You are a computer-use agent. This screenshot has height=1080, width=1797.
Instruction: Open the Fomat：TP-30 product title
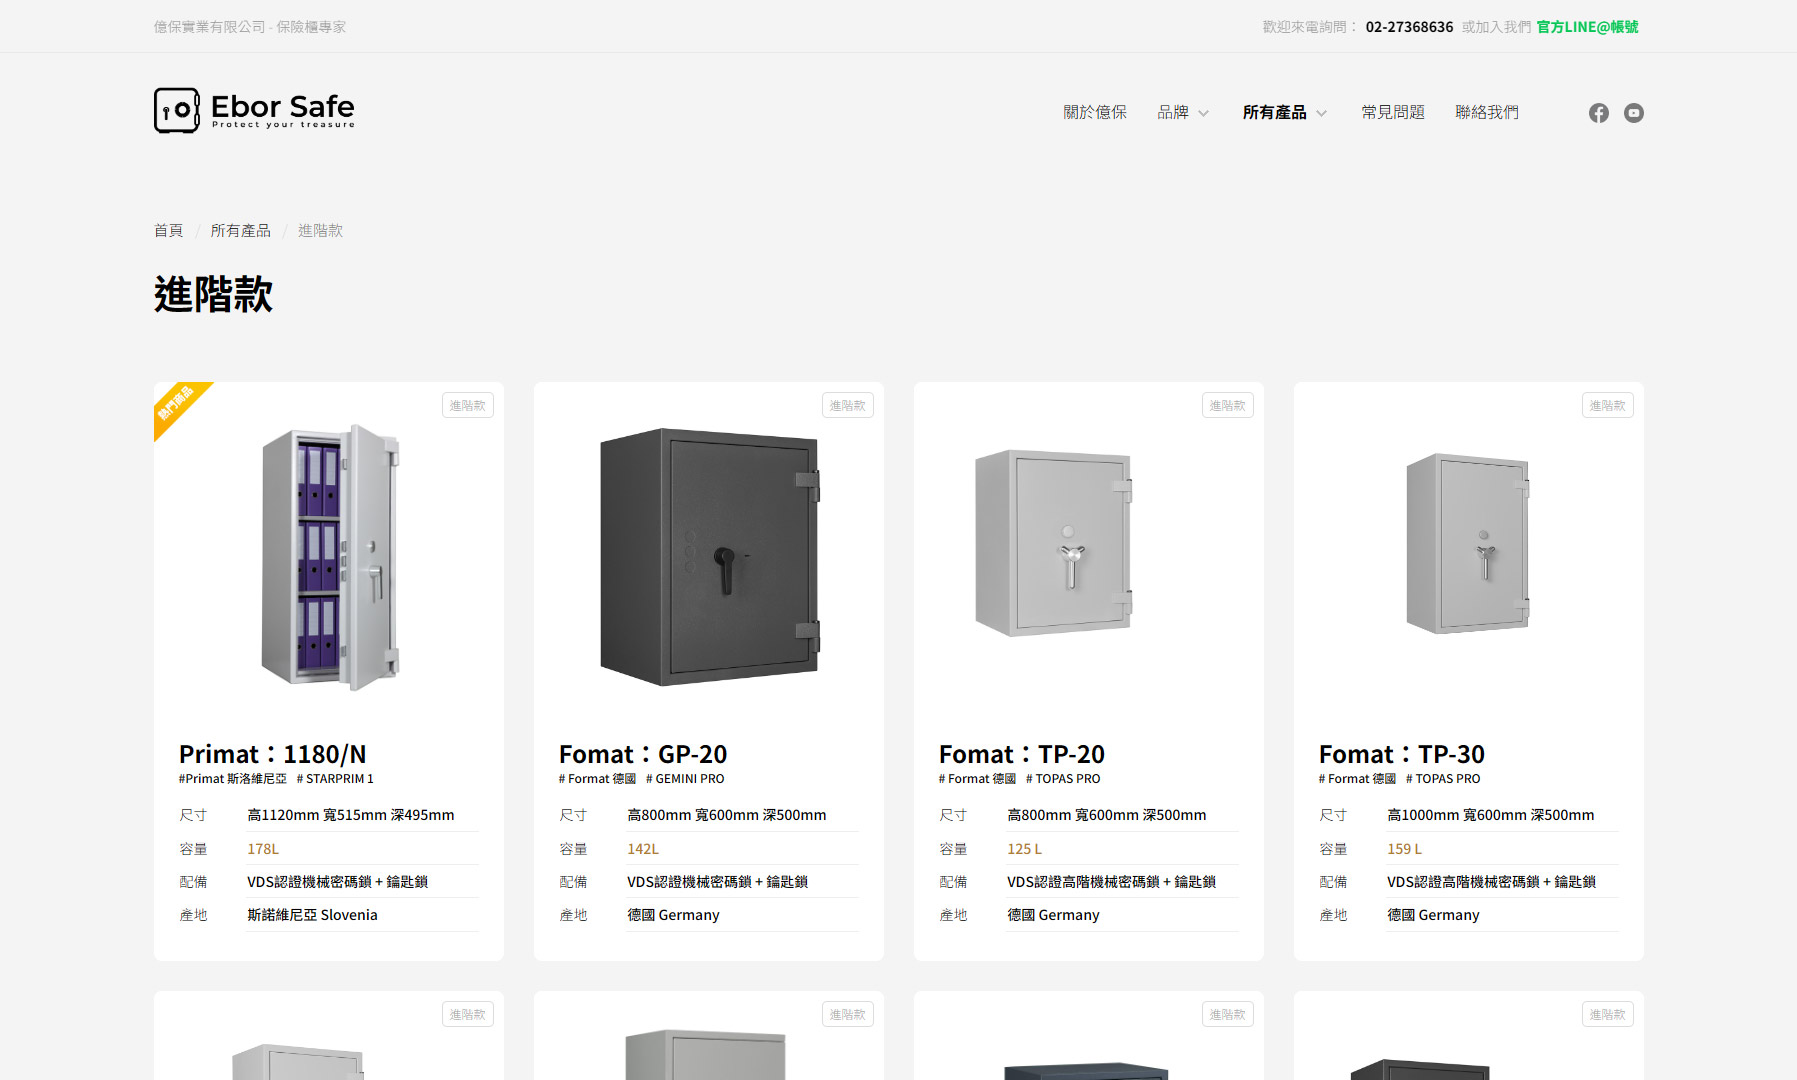click(x=1402, y=754)
